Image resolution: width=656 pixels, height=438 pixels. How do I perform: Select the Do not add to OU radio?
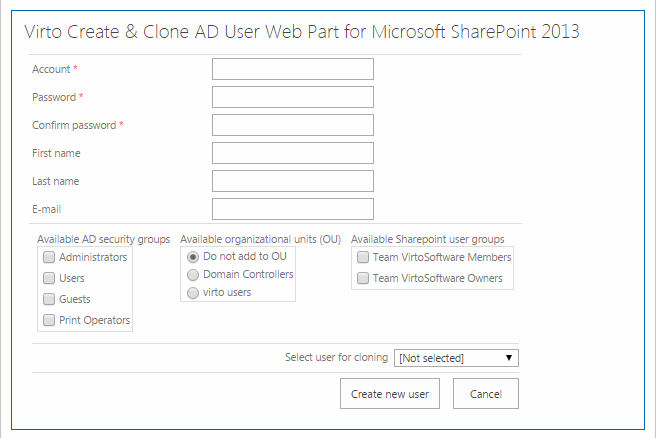pos(192,257)
